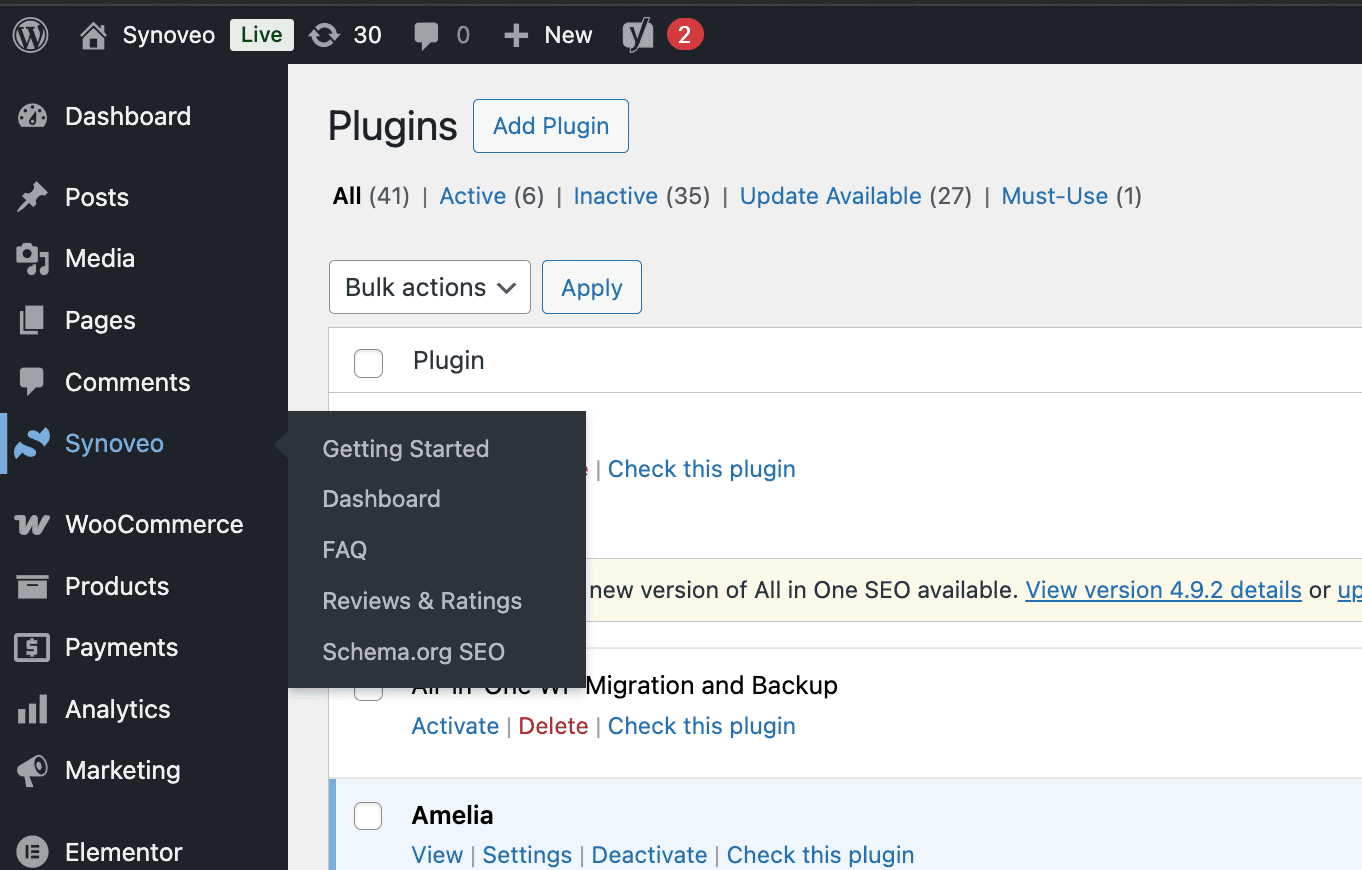Select Getting Started in the Synoveo submenu
The height and width of the screenshot is (870, 1362).
(405, 449)
